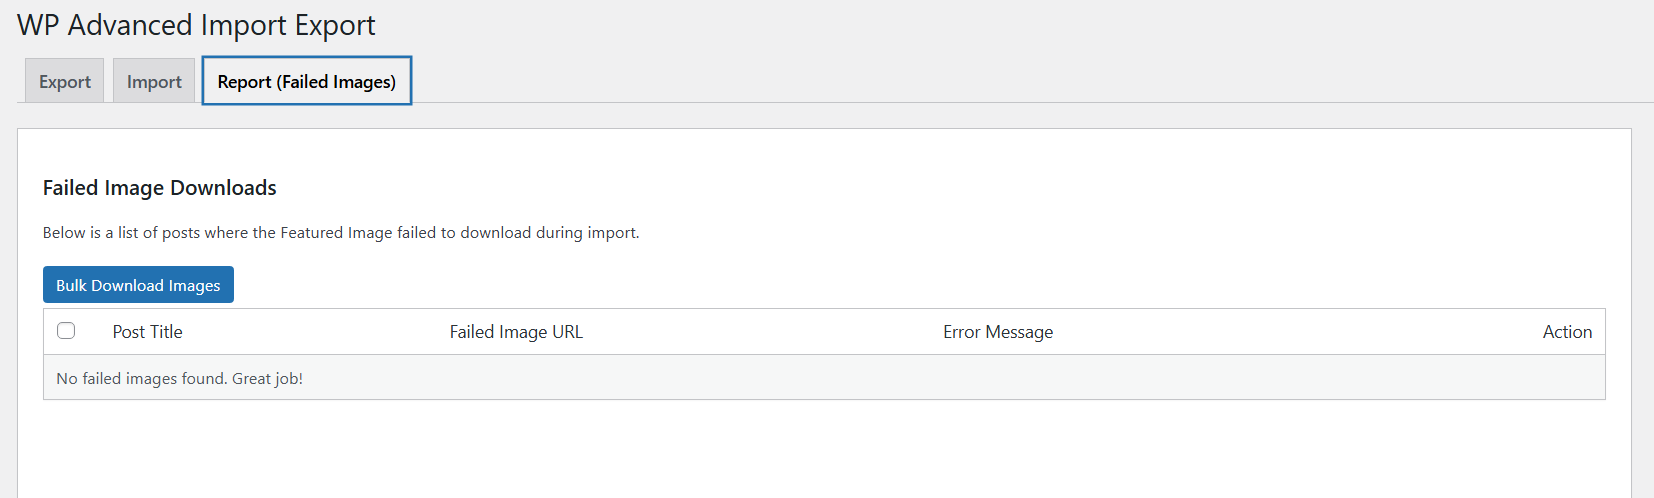Click the Error Message column header
The width and height of the screenshot is (1654, 498).
(997, 332)
